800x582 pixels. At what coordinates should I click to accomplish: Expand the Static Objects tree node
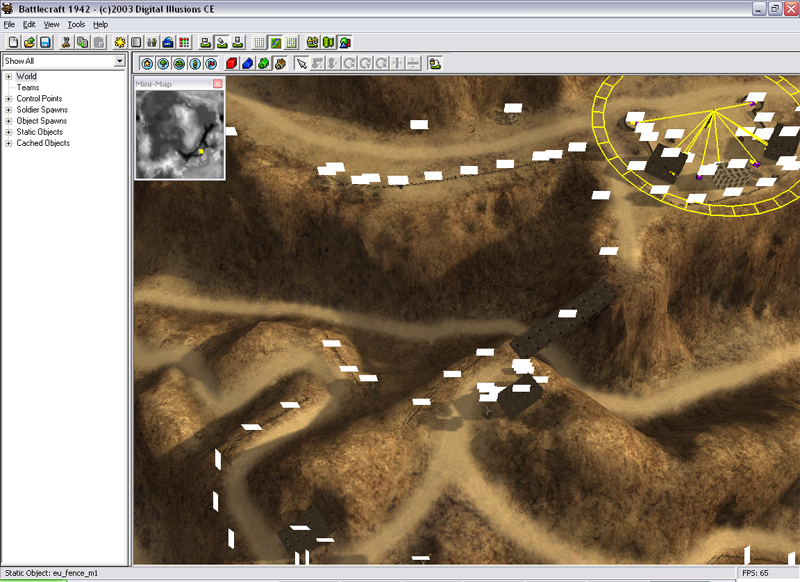(8, 132)
